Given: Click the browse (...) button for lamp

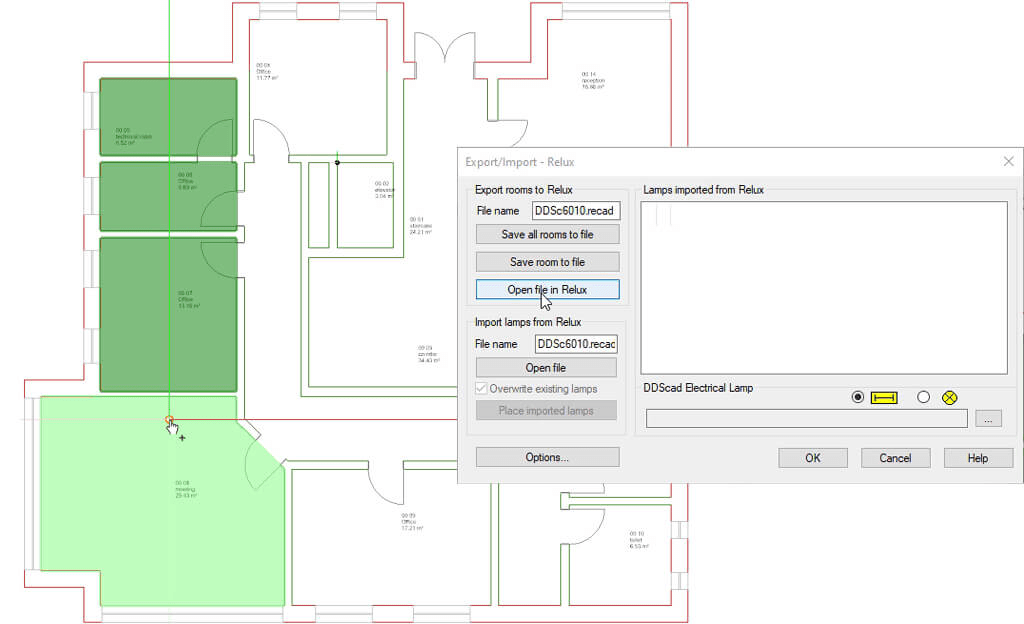Looking at the screenshot, I should [987, 419].
